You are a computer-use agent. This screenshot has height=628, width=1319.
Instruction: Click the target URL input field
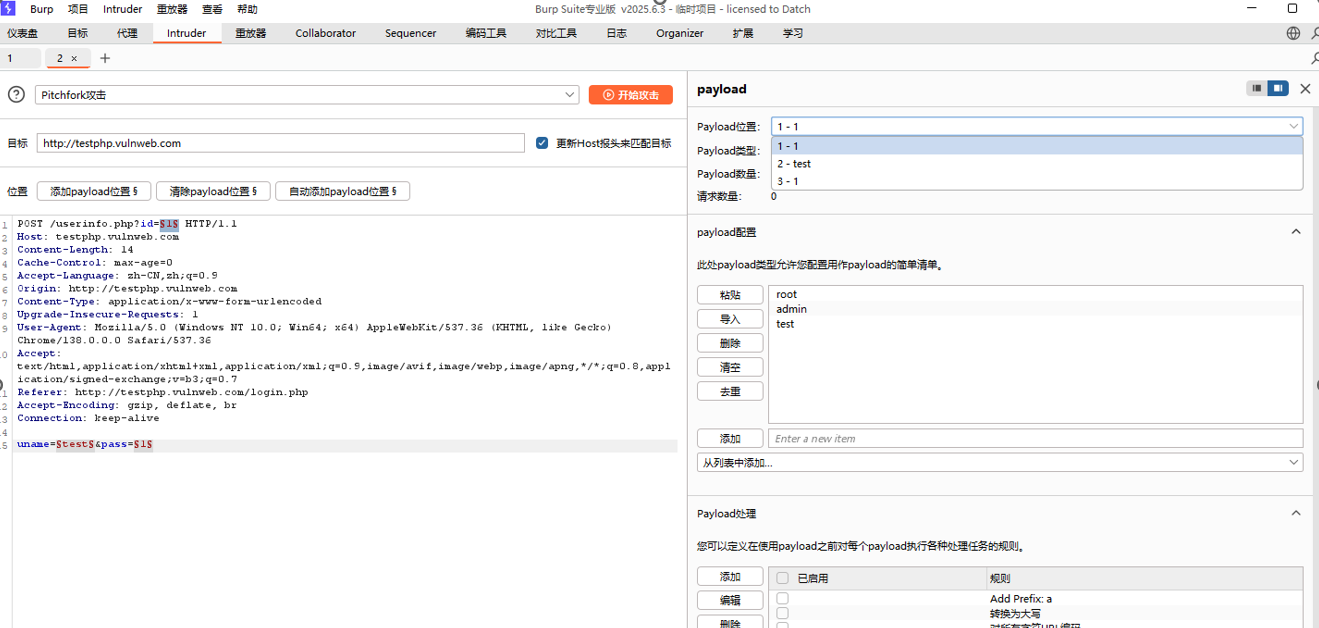[x=281, y=143]
